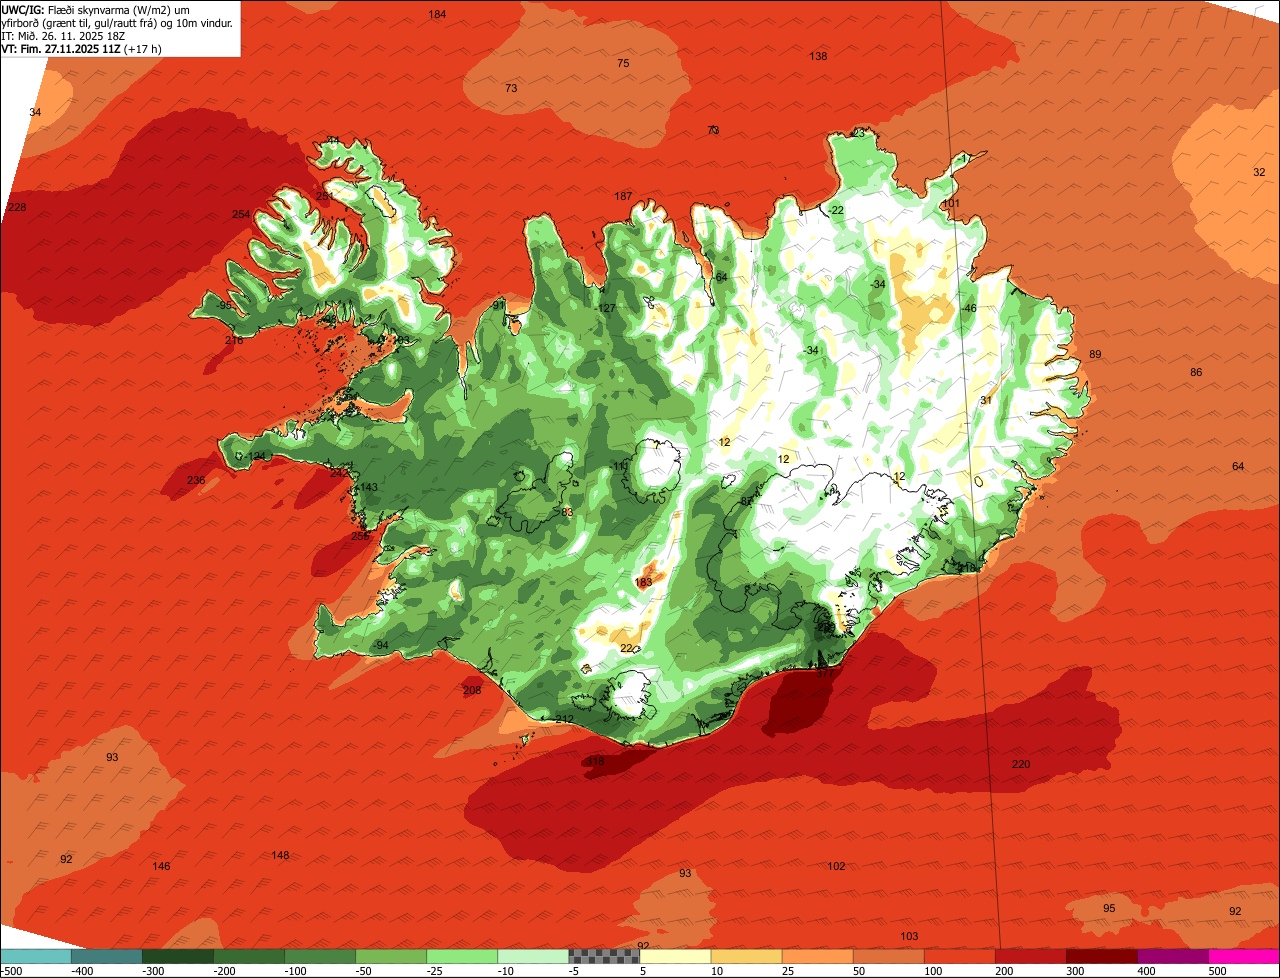This screenshot has height=978, width=1280.
Task: Click the '228' value at the western edge
Action: [x=17, y=207]
